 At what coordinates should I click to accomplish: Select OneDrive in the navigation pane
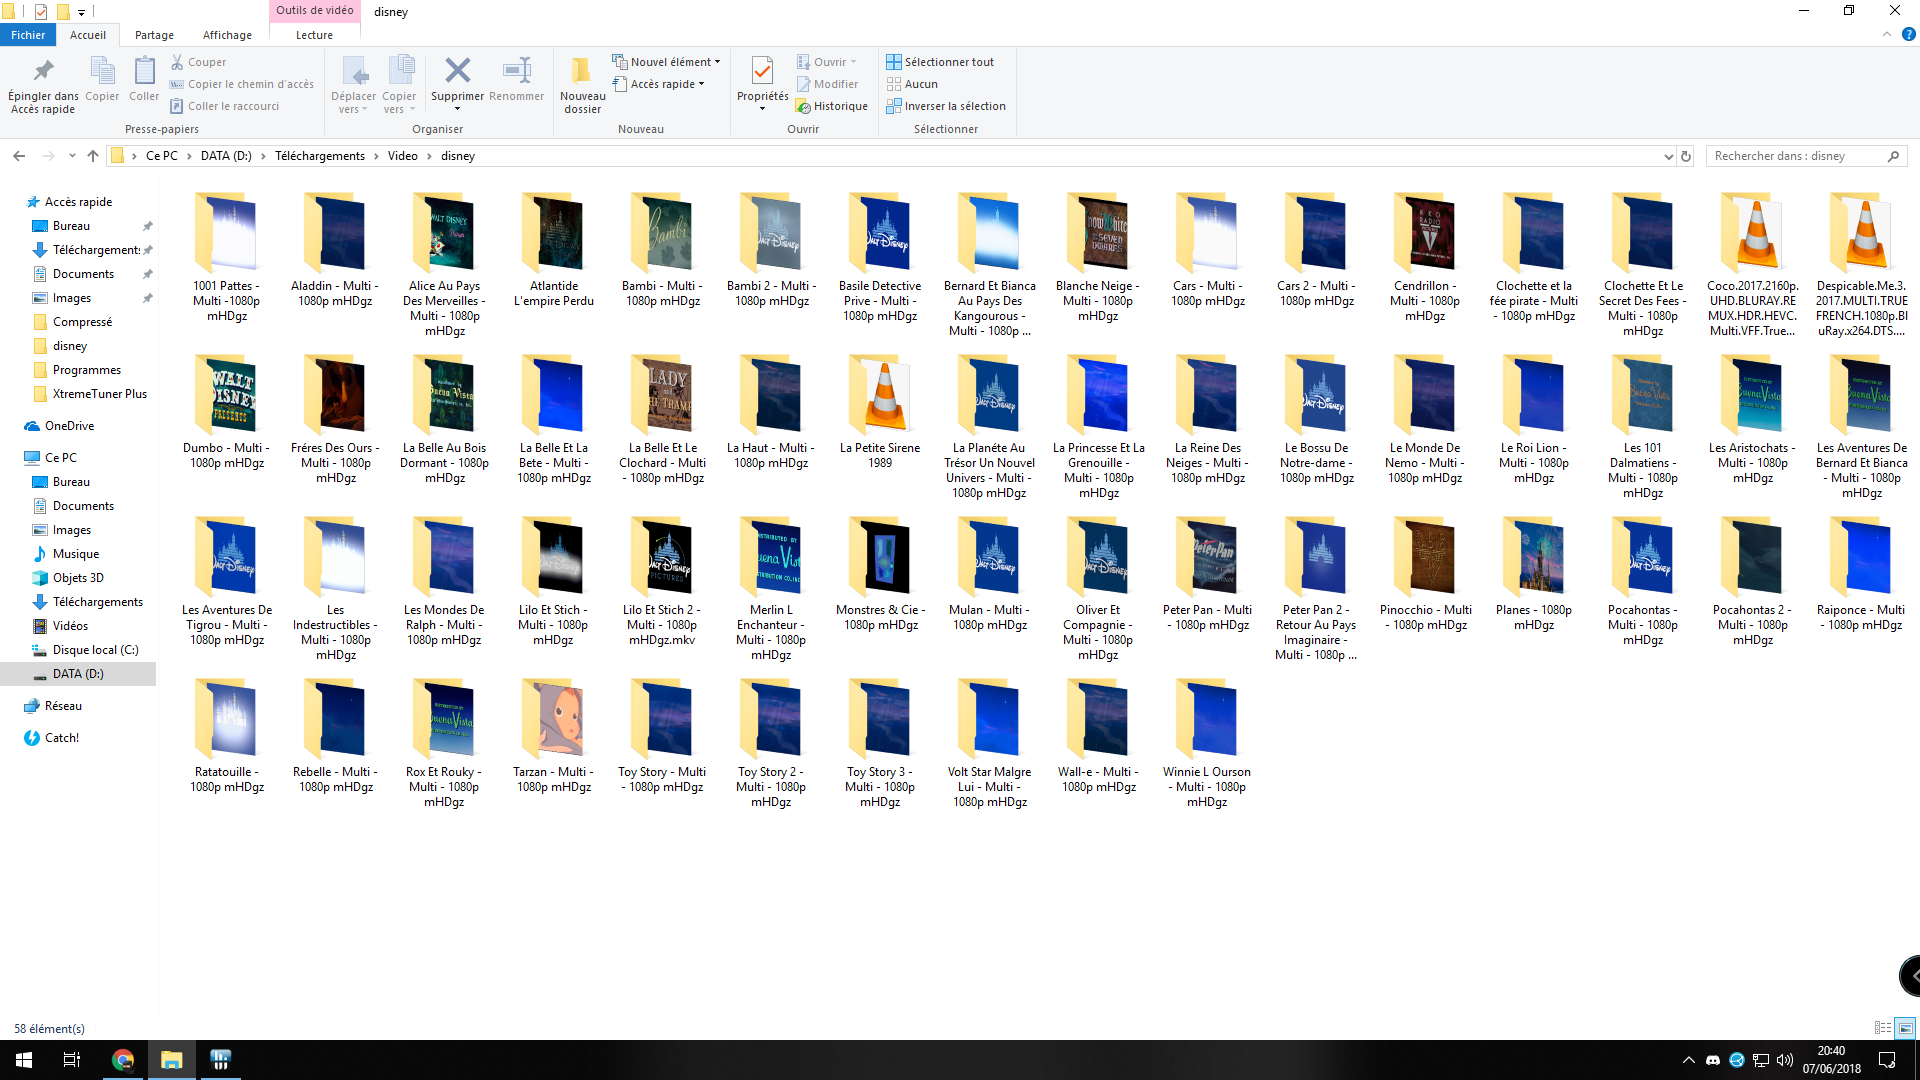point(69,426)
